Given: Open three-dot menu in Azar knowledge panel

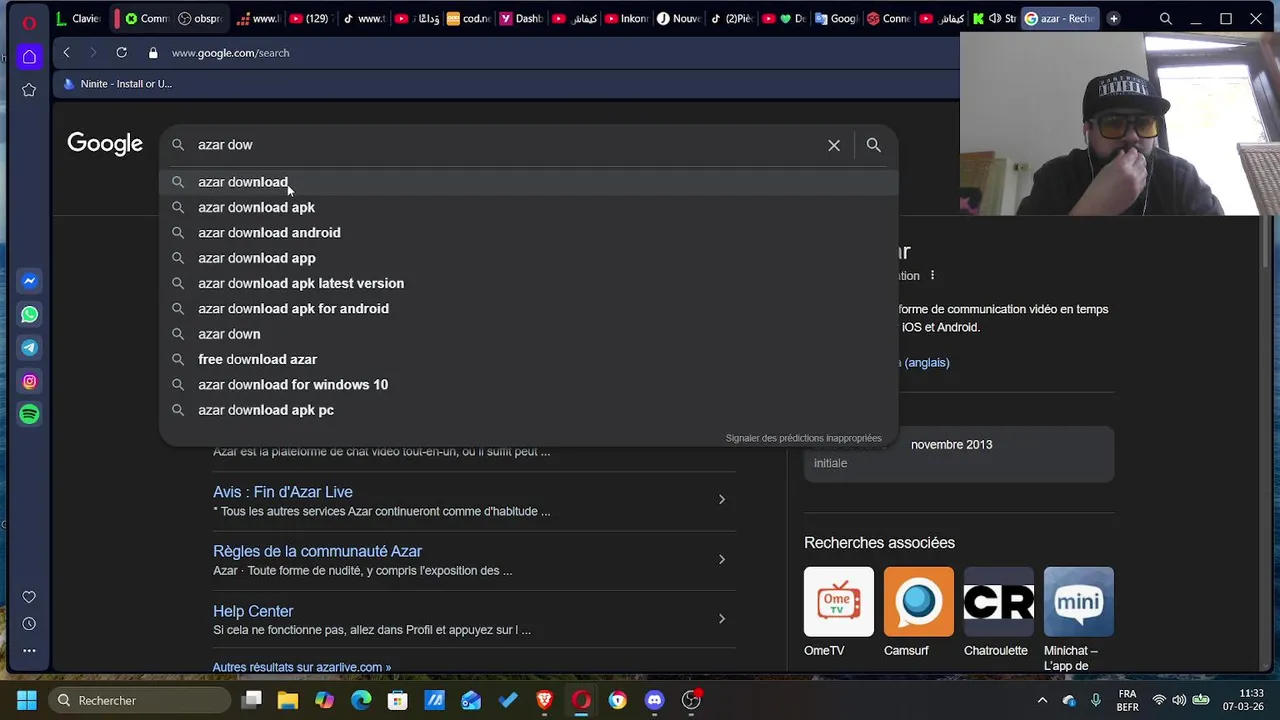Looking at the screenshot, I should (x=932, y=275).
